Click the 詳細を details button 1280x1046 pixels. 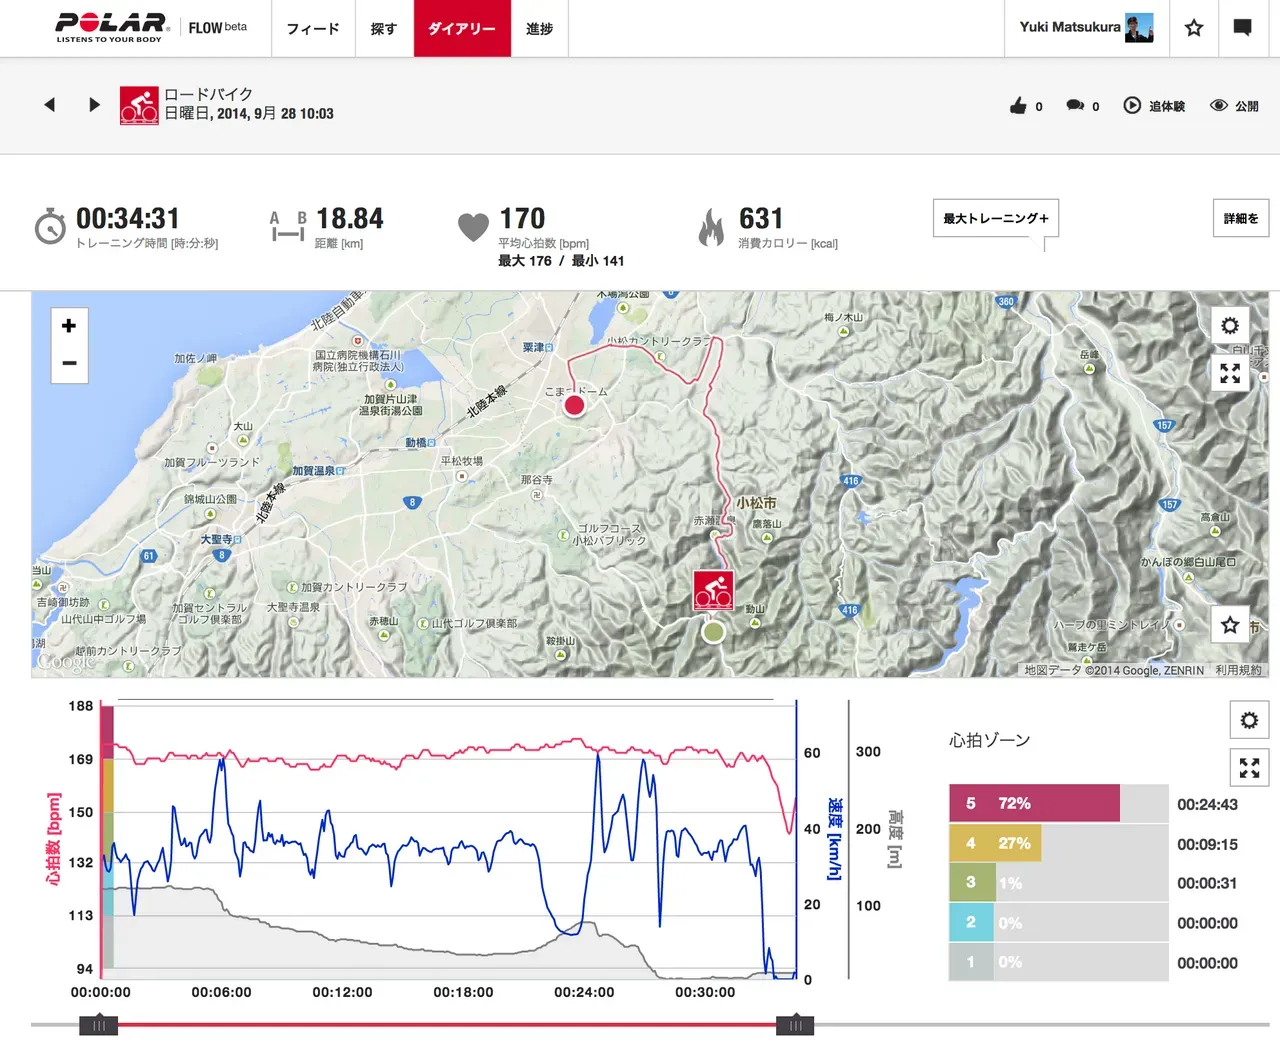point(1240,218)
